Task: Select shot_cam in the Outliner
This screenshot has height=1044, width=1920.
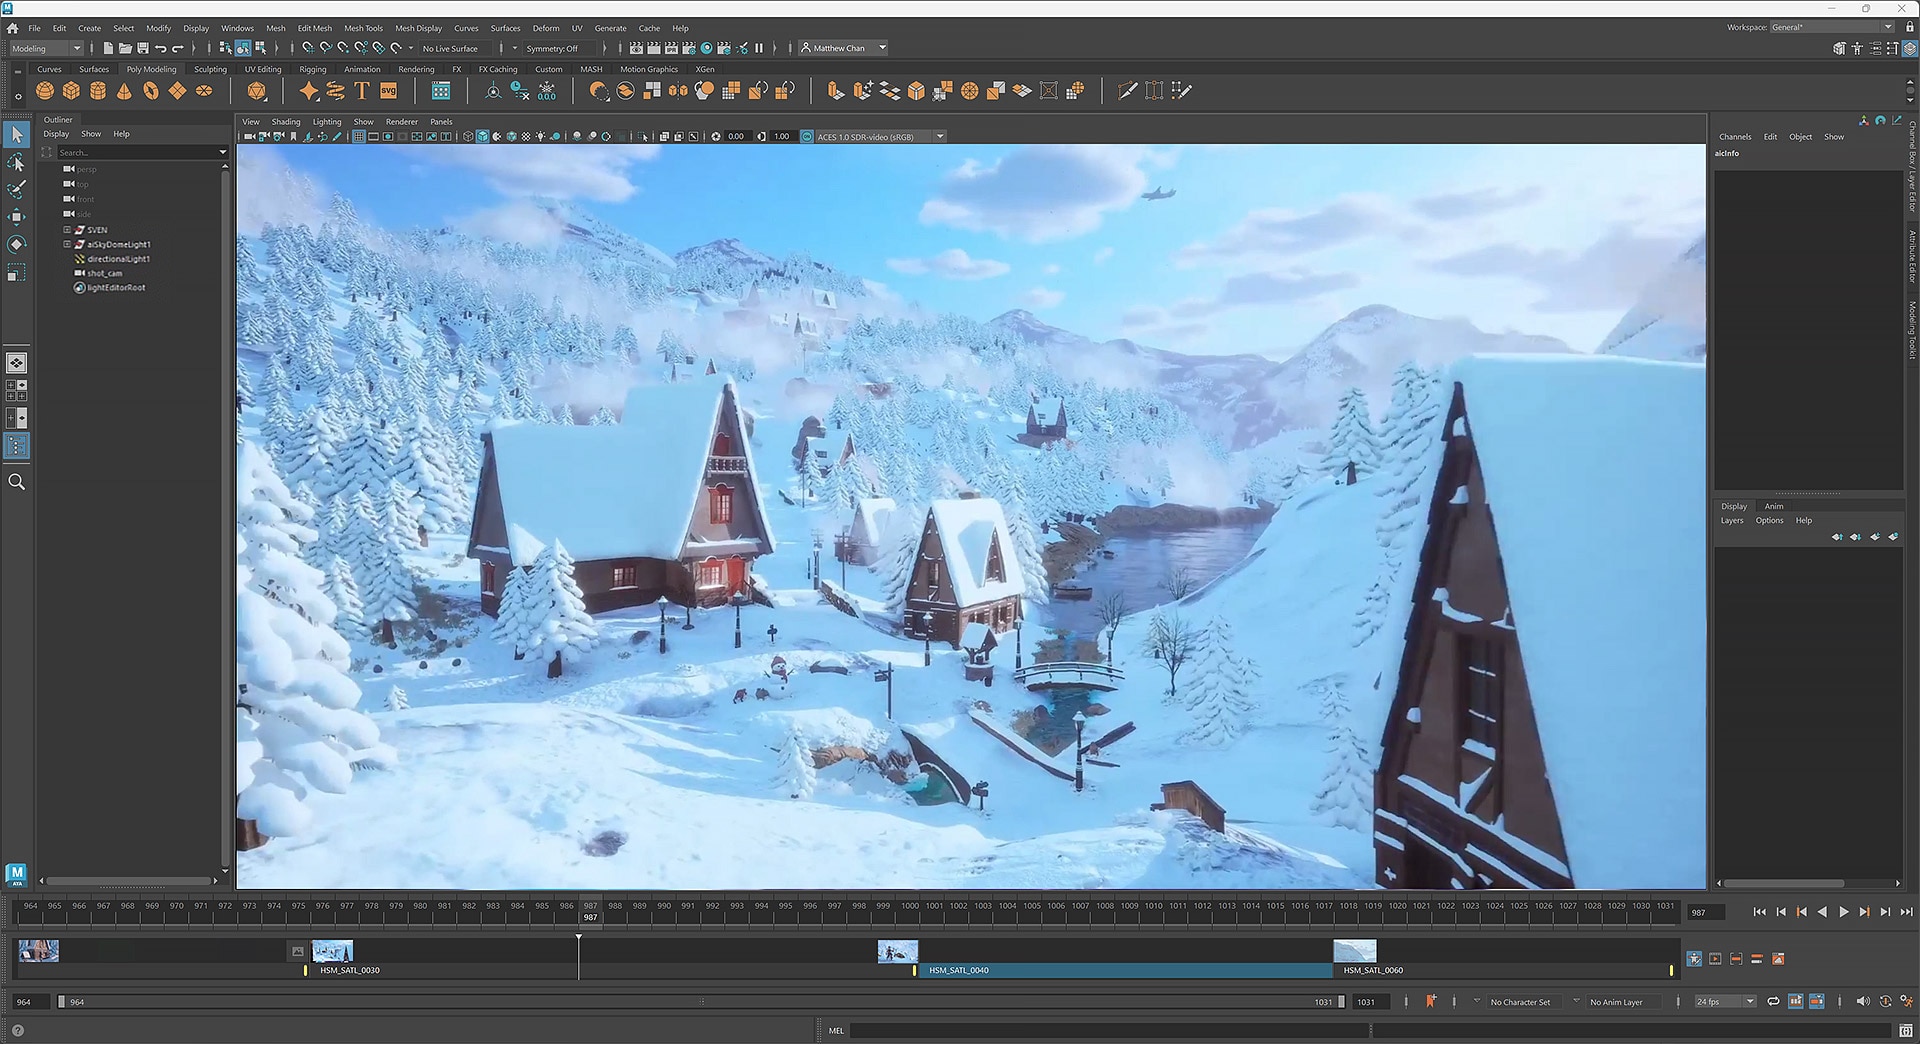Action: pyautogui.click(x=104, y=273)
